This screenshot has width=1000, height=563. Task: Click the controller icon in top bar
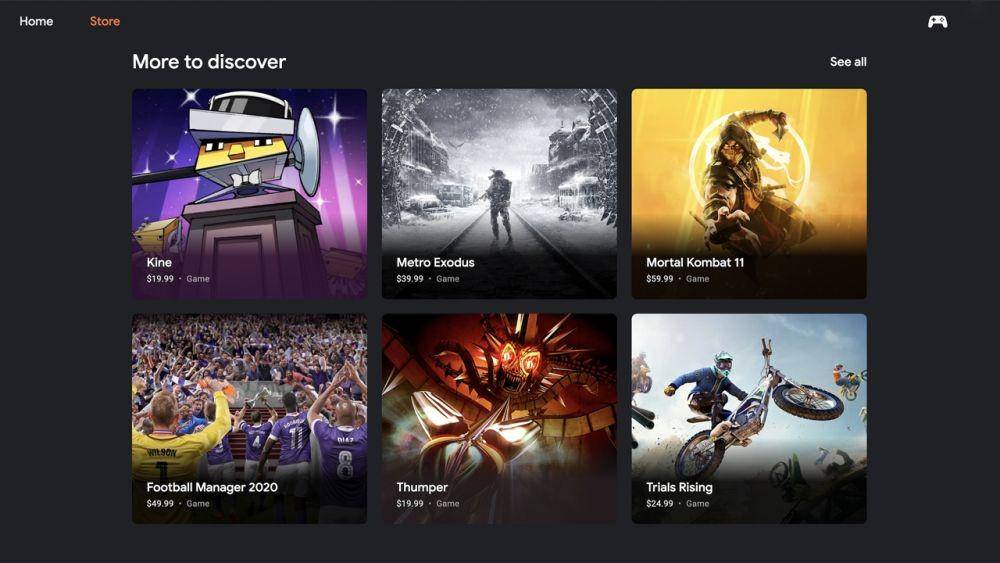[x=937, y=22]
